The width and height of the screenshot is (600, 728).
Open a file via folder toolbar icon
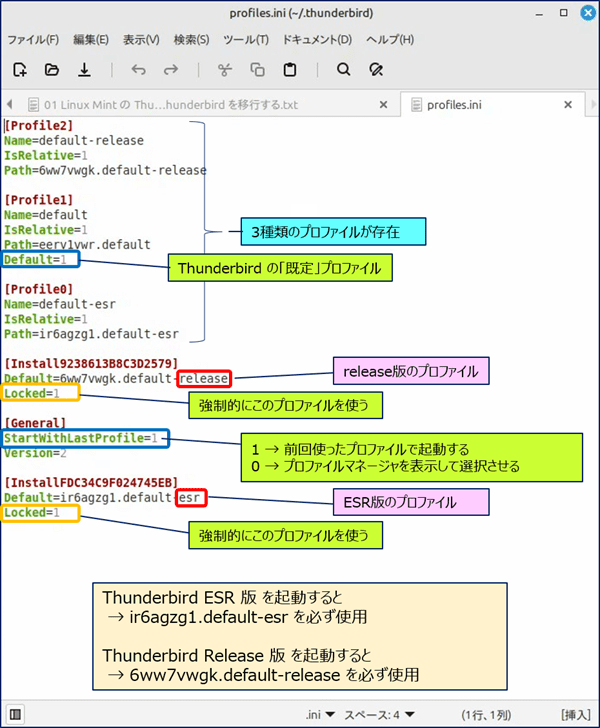(52, 70)
